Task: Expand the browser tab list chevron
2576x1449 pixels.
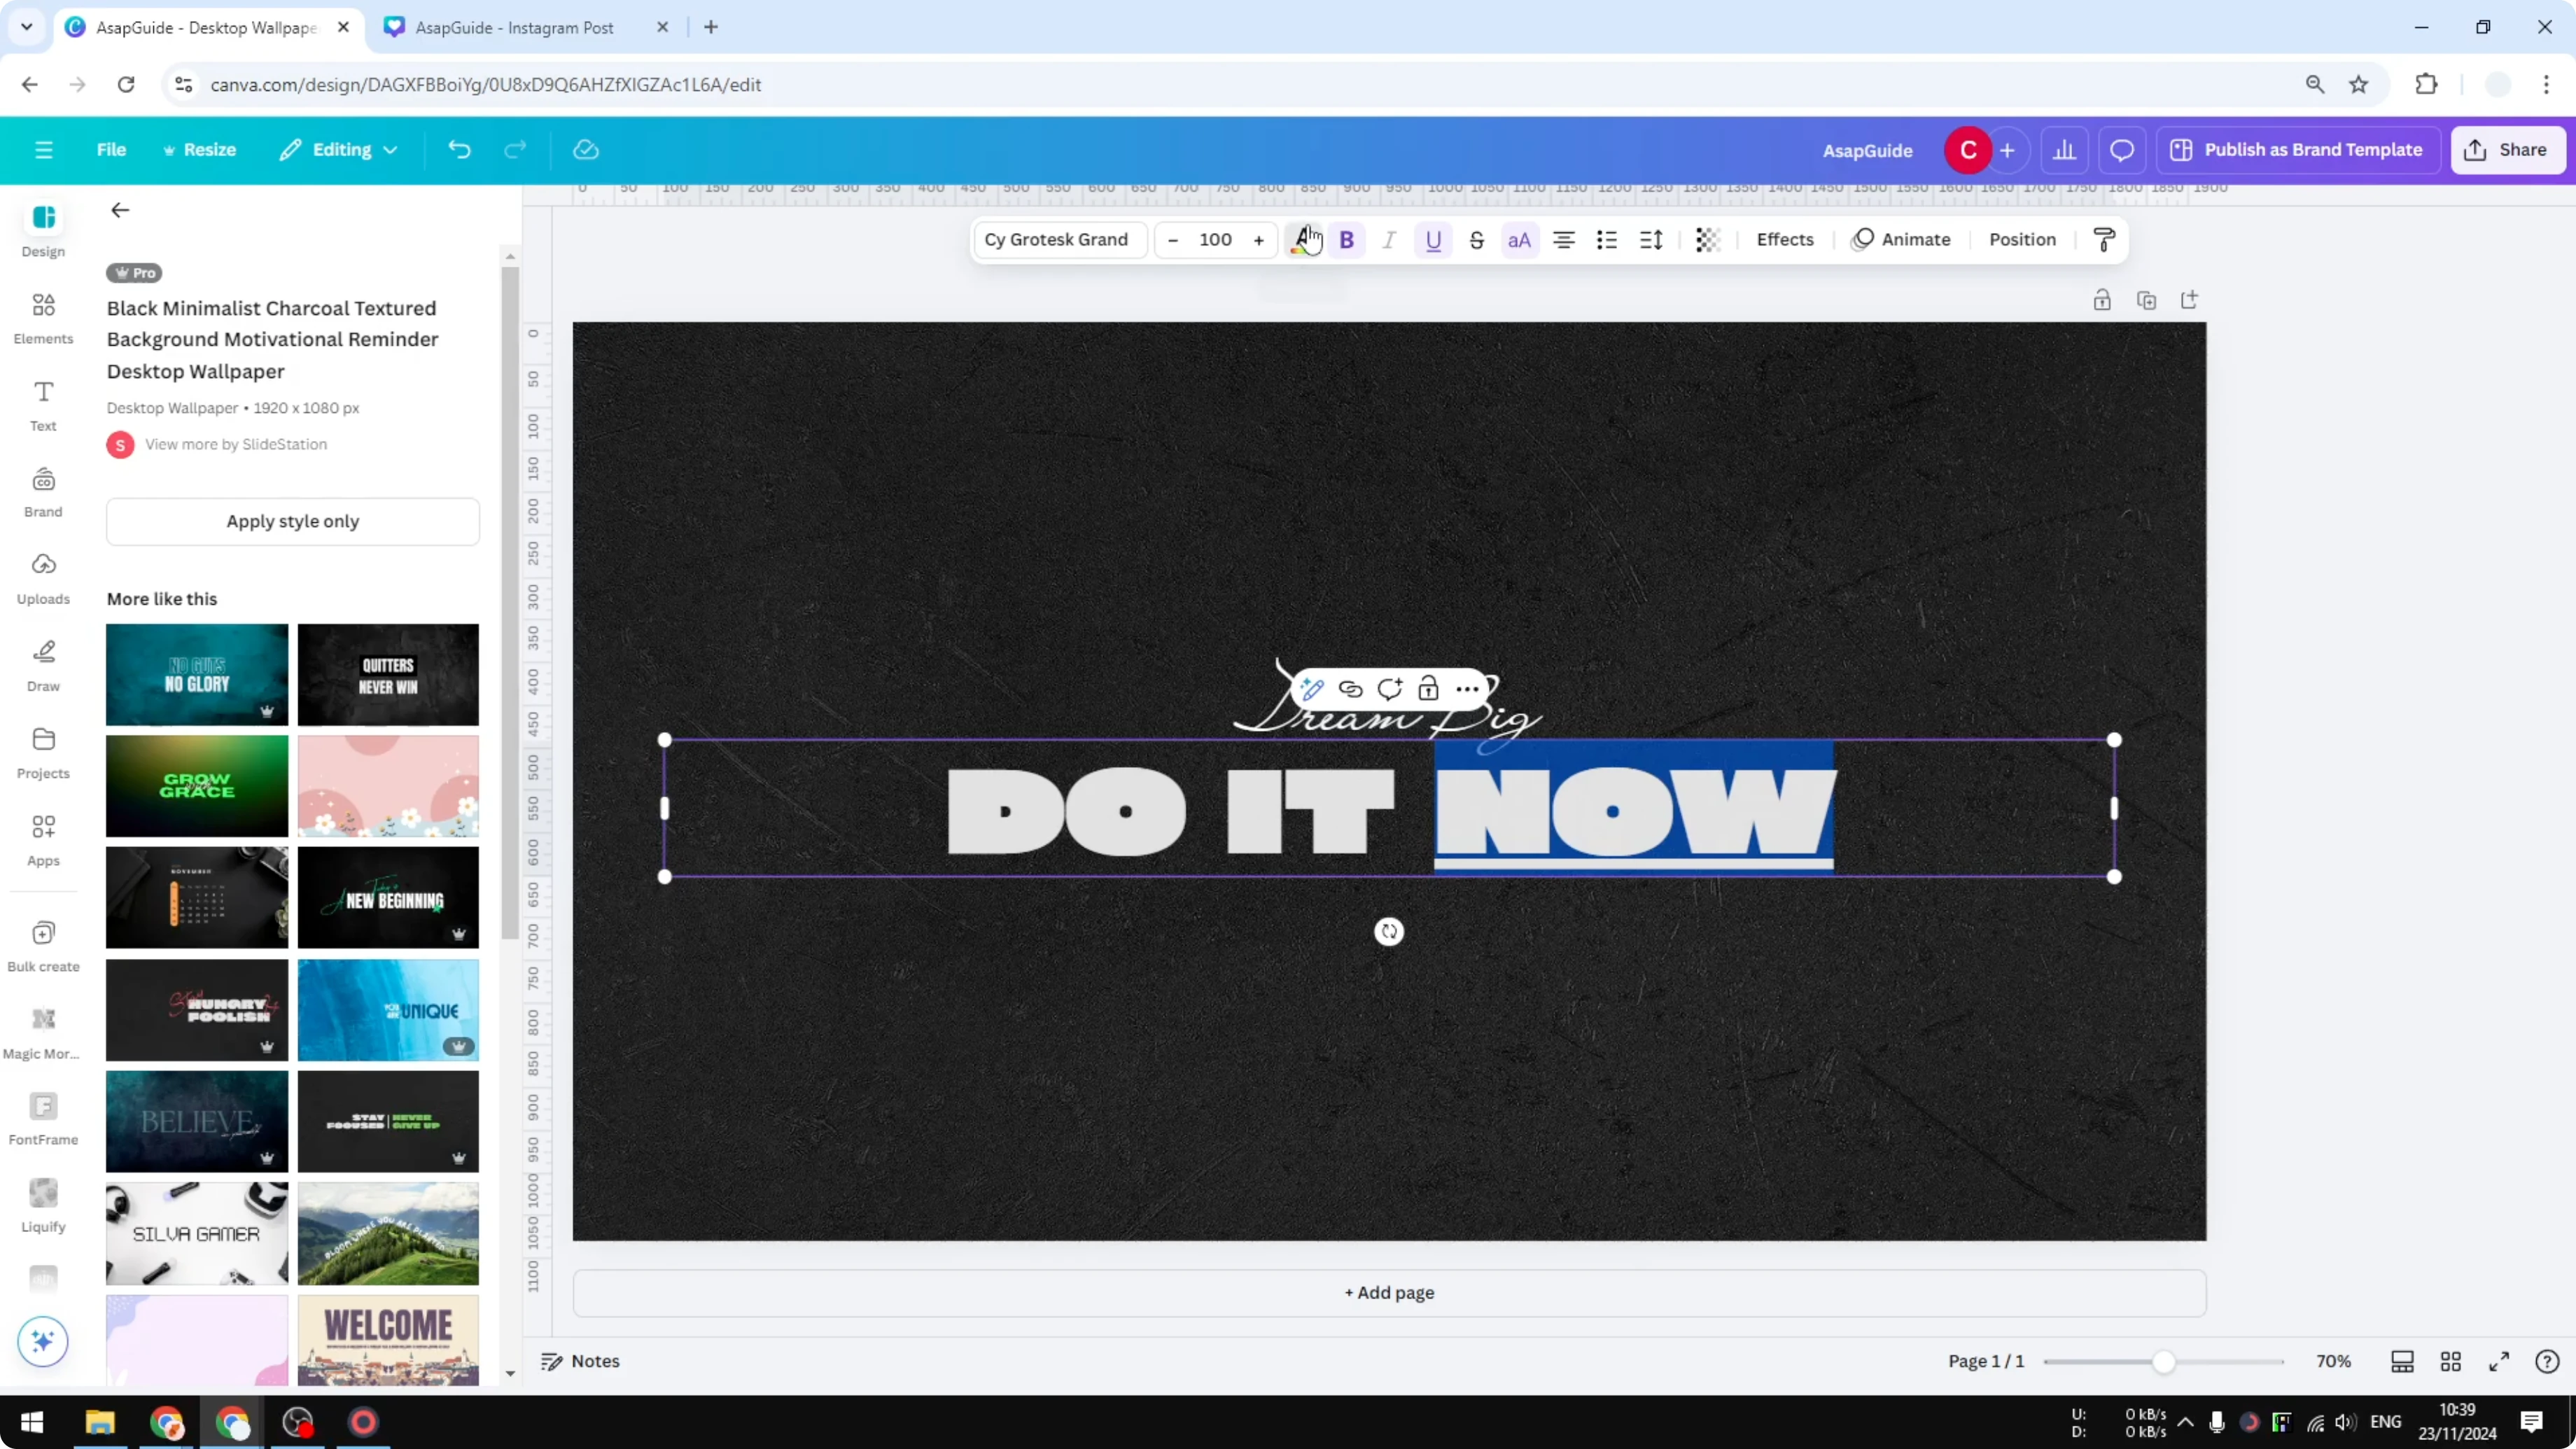Action: (x=26, y=27)
